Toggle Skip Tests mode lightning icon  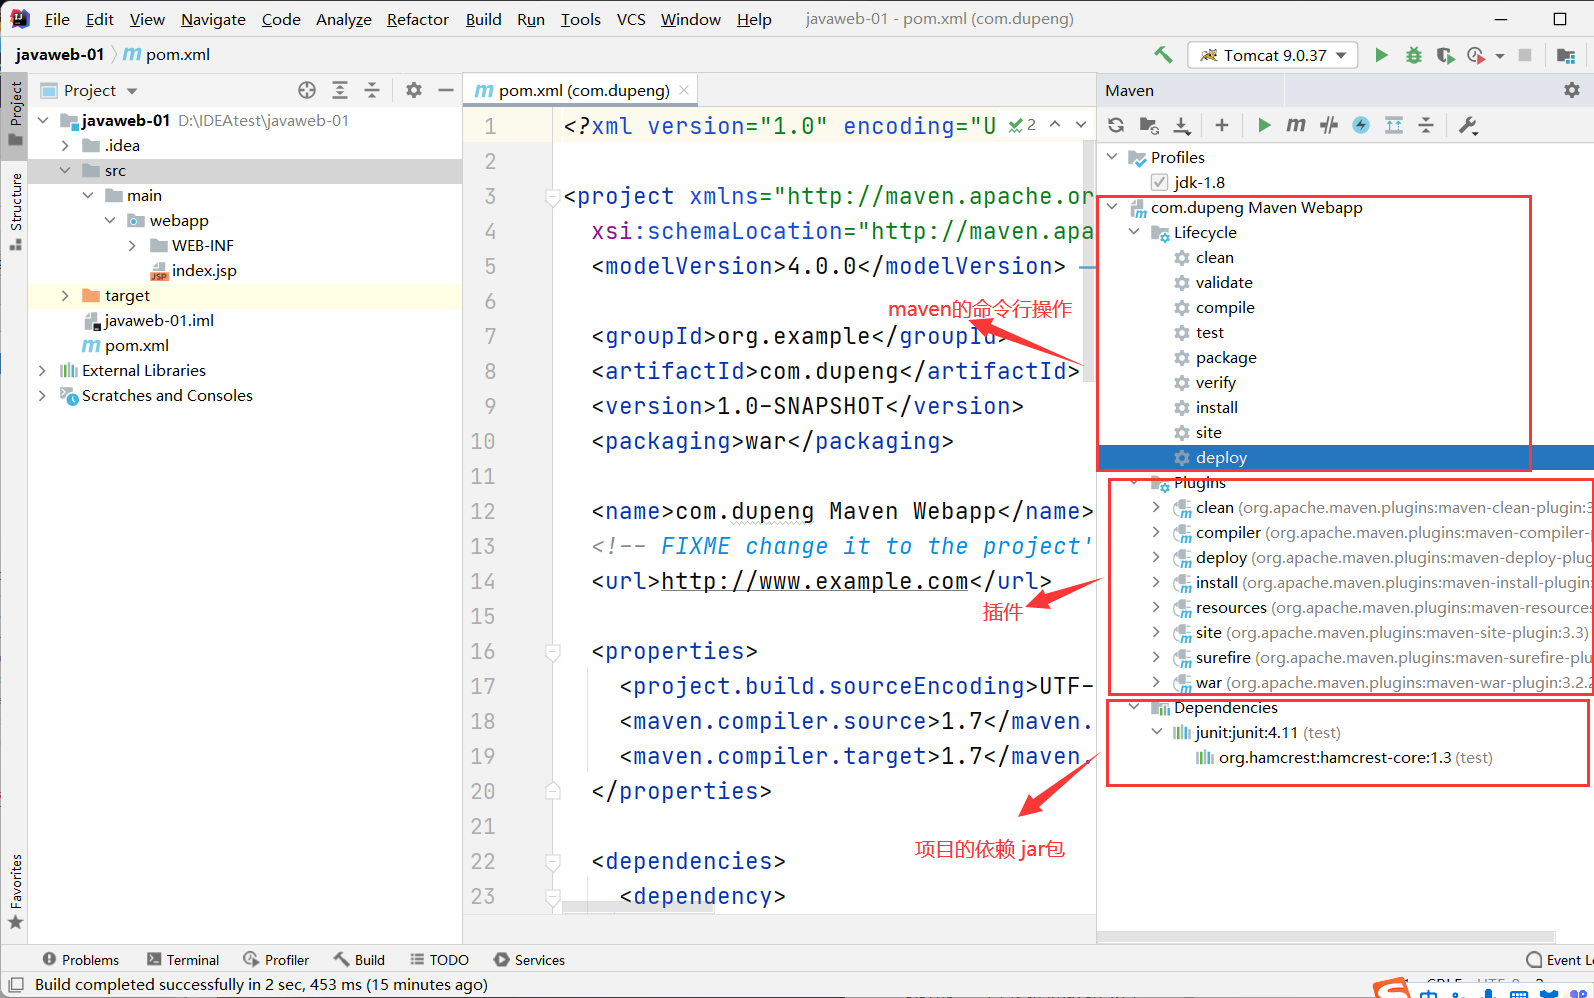[1361, 125]
